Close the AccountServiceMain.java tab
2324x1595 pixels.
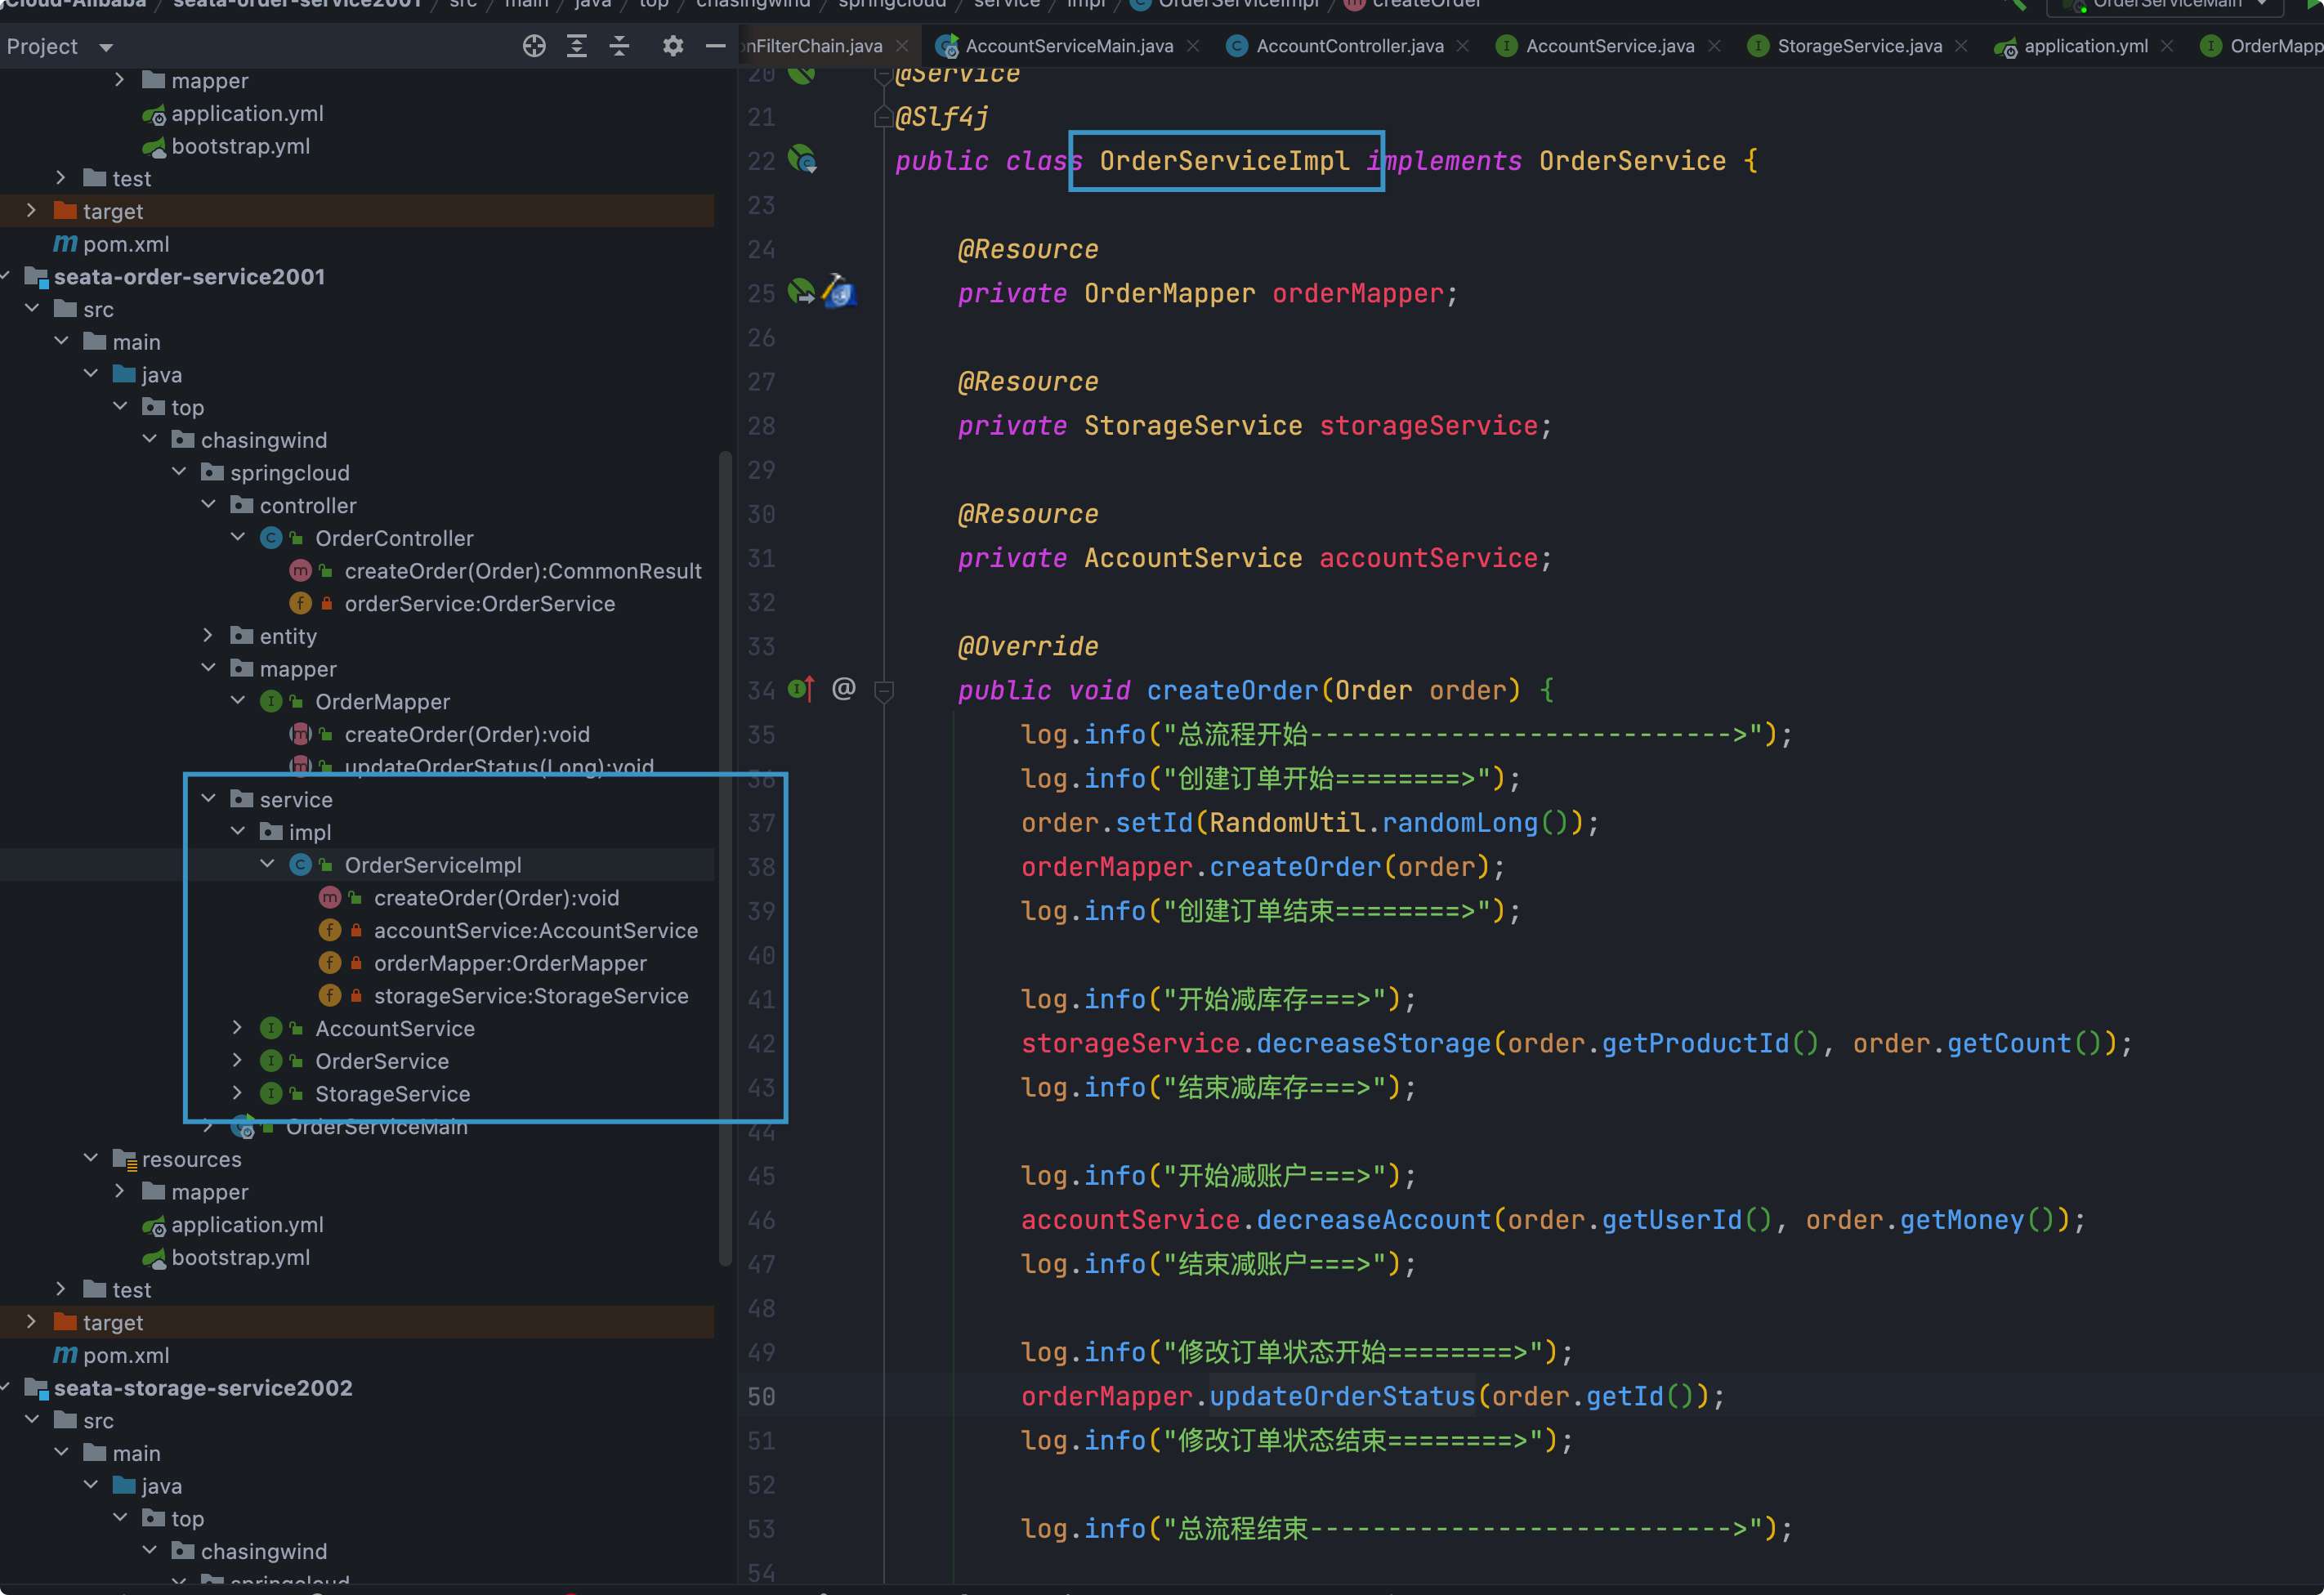[1193, 46]
